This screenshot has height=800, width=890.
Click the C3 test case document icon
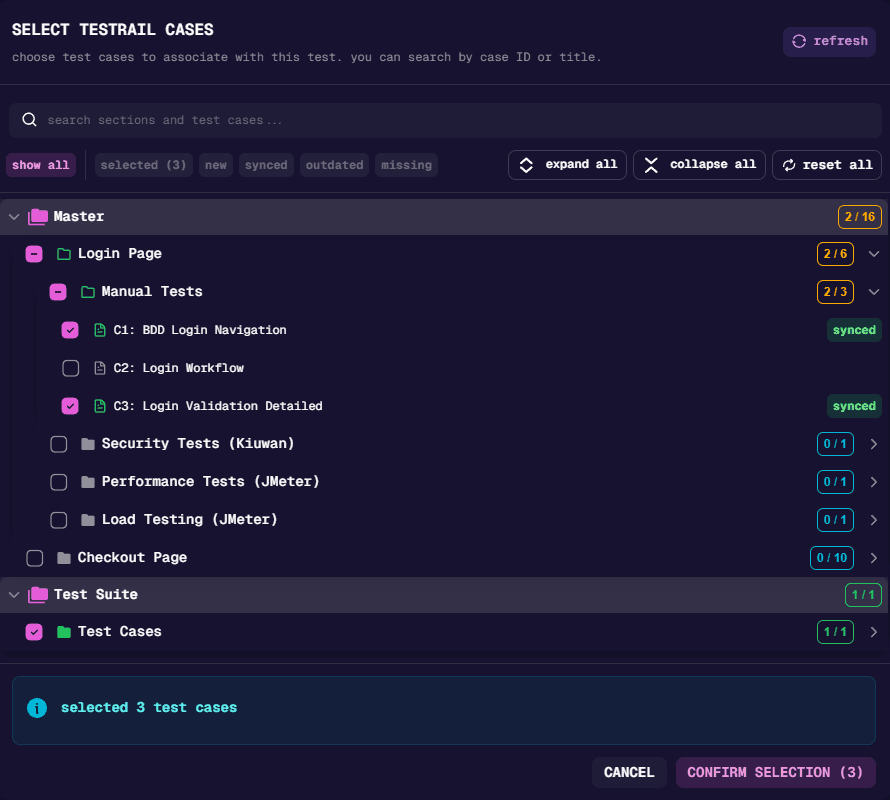coord(100,406)
